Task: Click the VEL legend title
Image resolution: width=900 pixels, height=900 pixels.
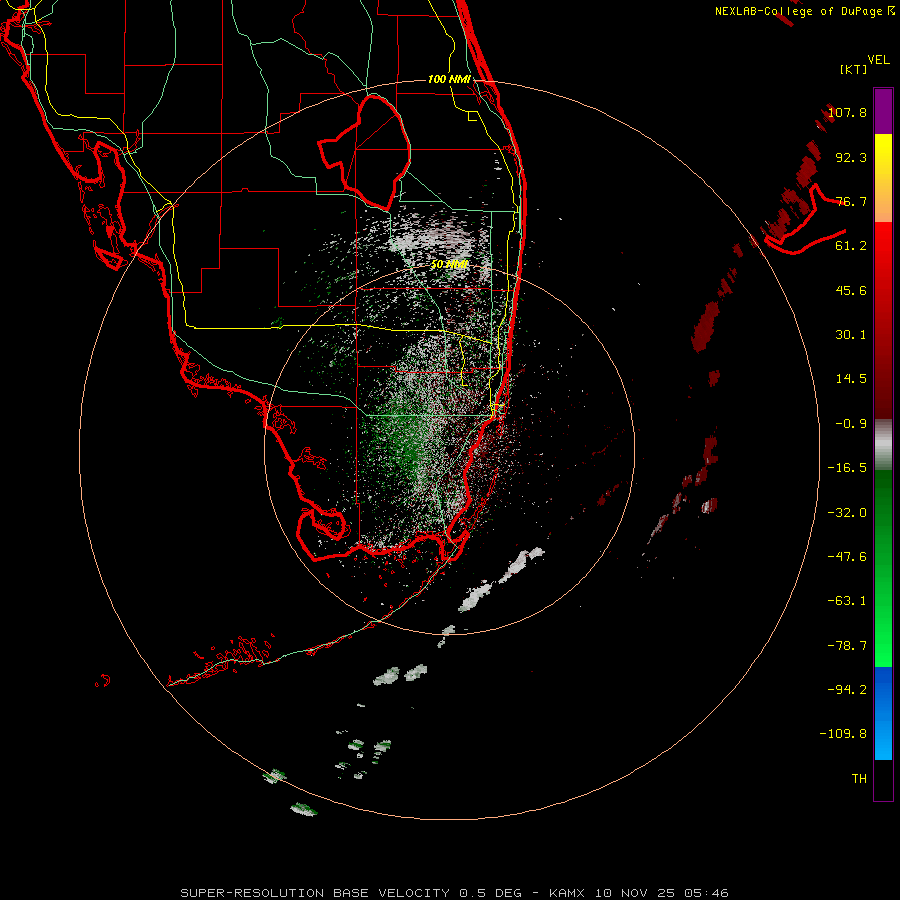Action: point(878,60)
